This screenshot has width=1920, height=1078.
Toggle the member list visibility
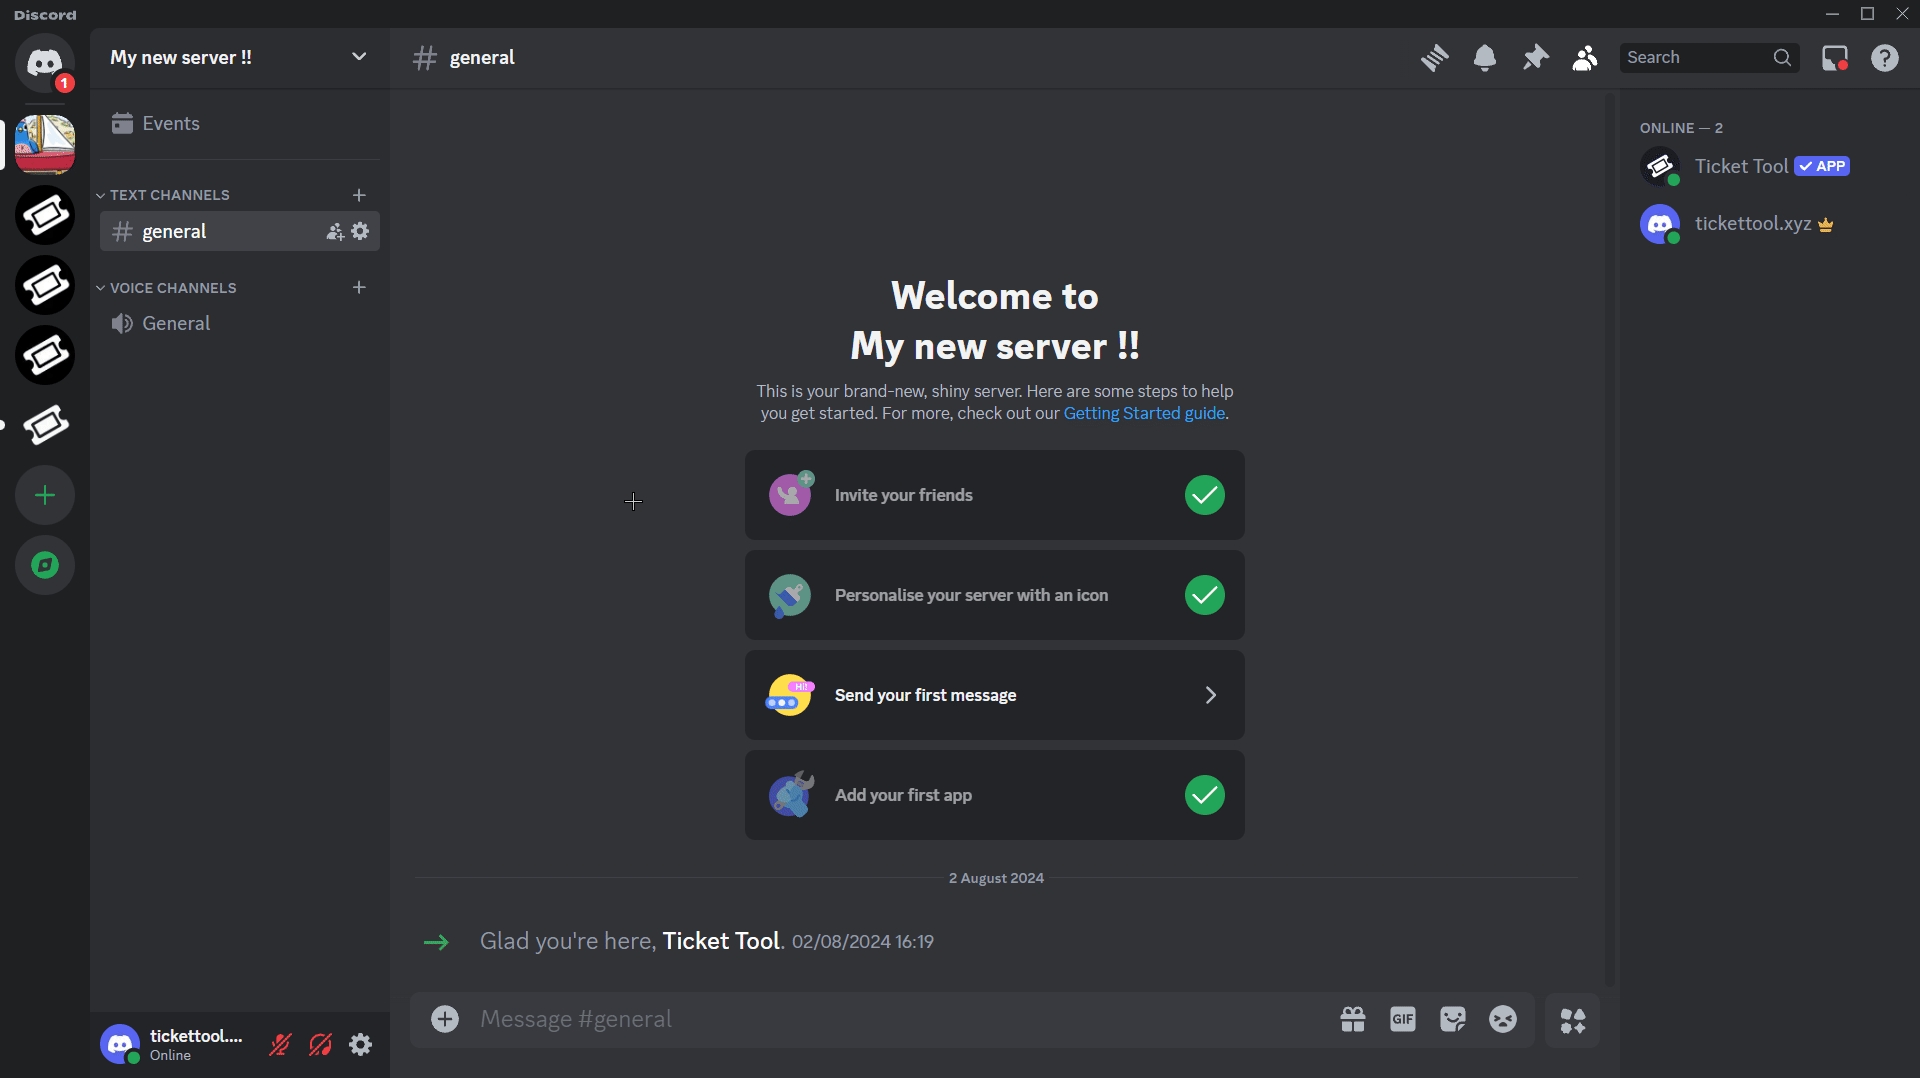1585,58
